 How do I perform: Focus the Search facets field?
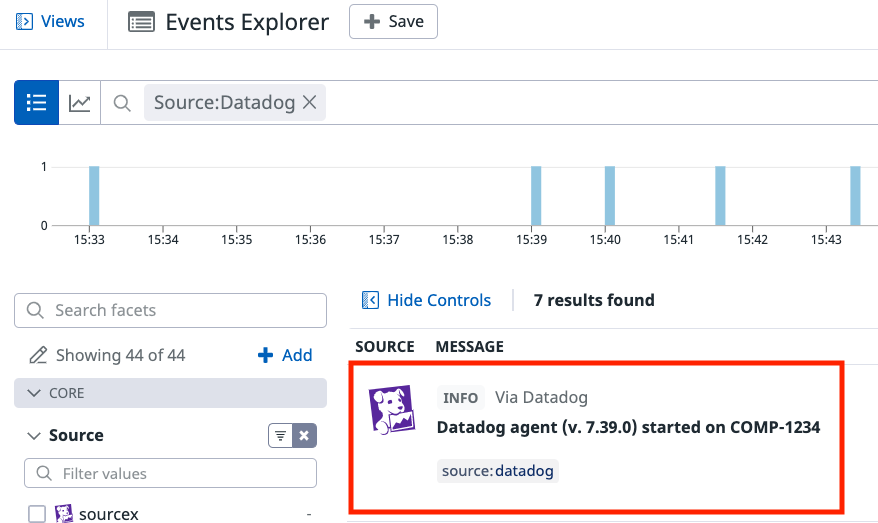pyautogui.click(x=170, y=310)
